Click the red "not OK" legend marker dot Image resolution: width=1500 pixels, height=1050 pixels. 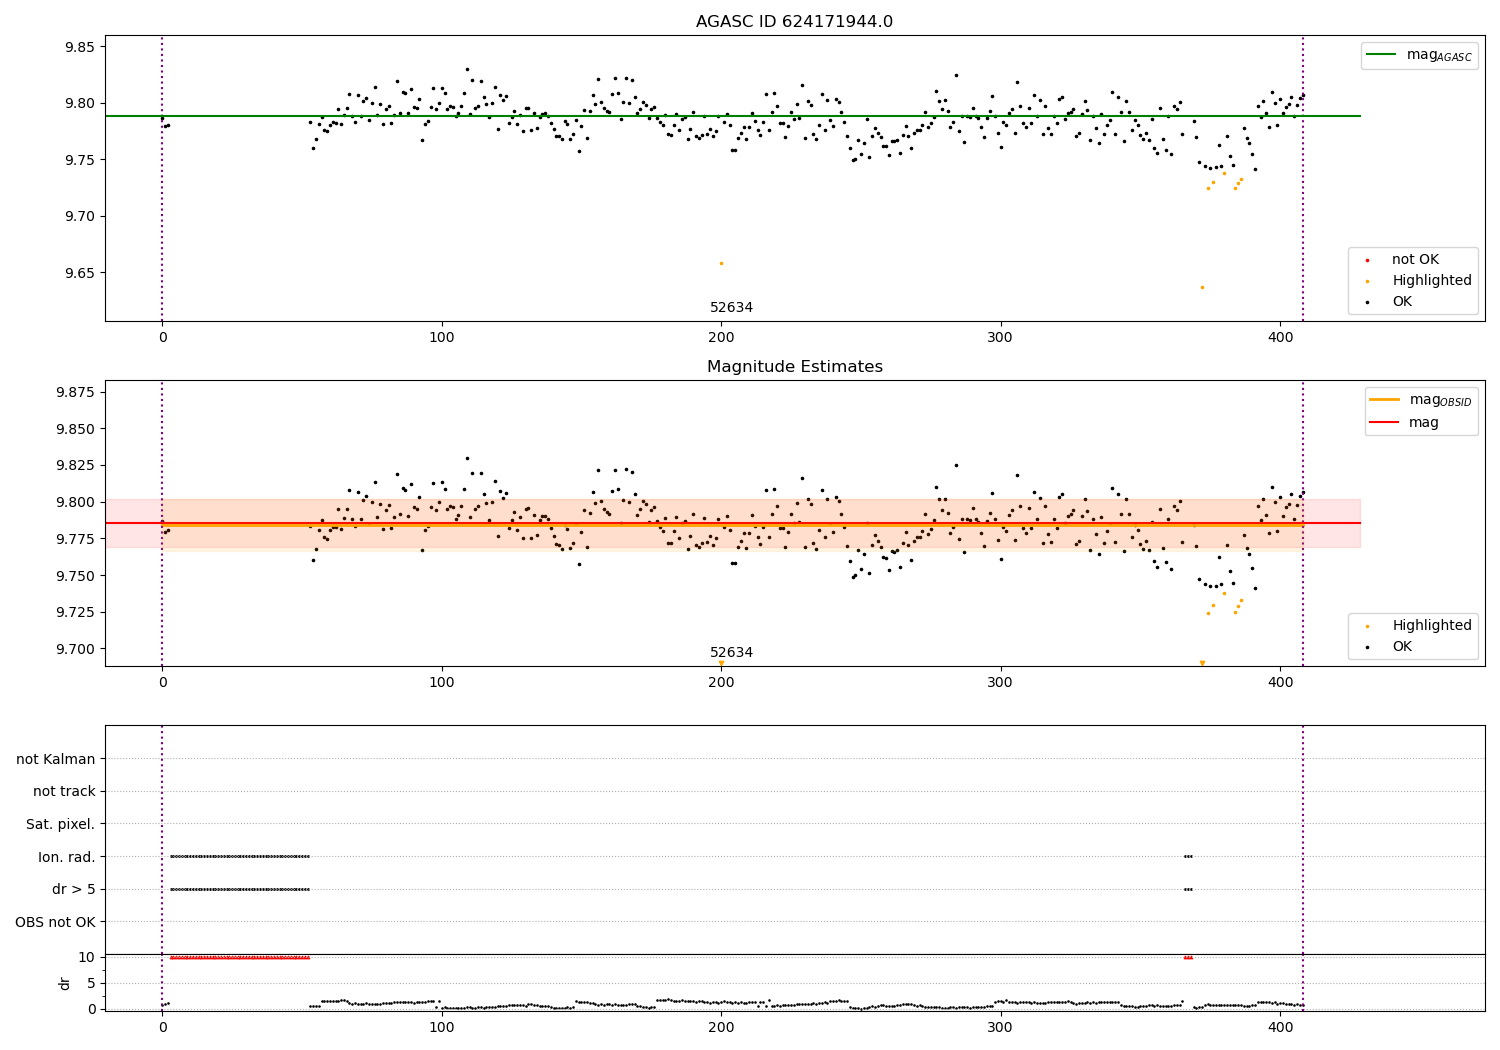[x=1367, y=260]
